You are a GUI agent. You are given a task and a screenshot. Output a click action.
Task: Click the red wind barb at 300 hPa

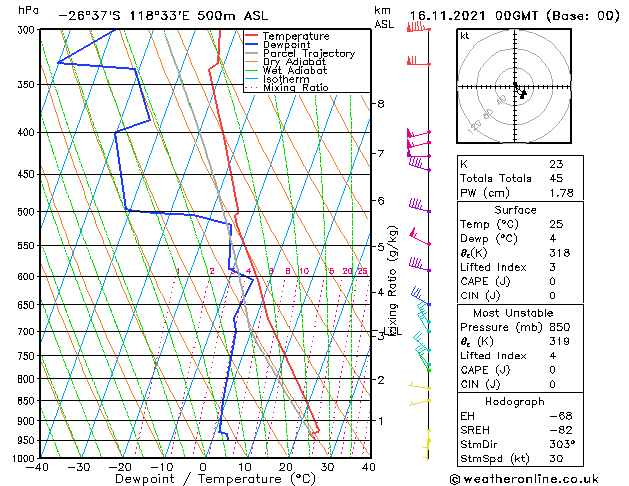coord(418,27)
